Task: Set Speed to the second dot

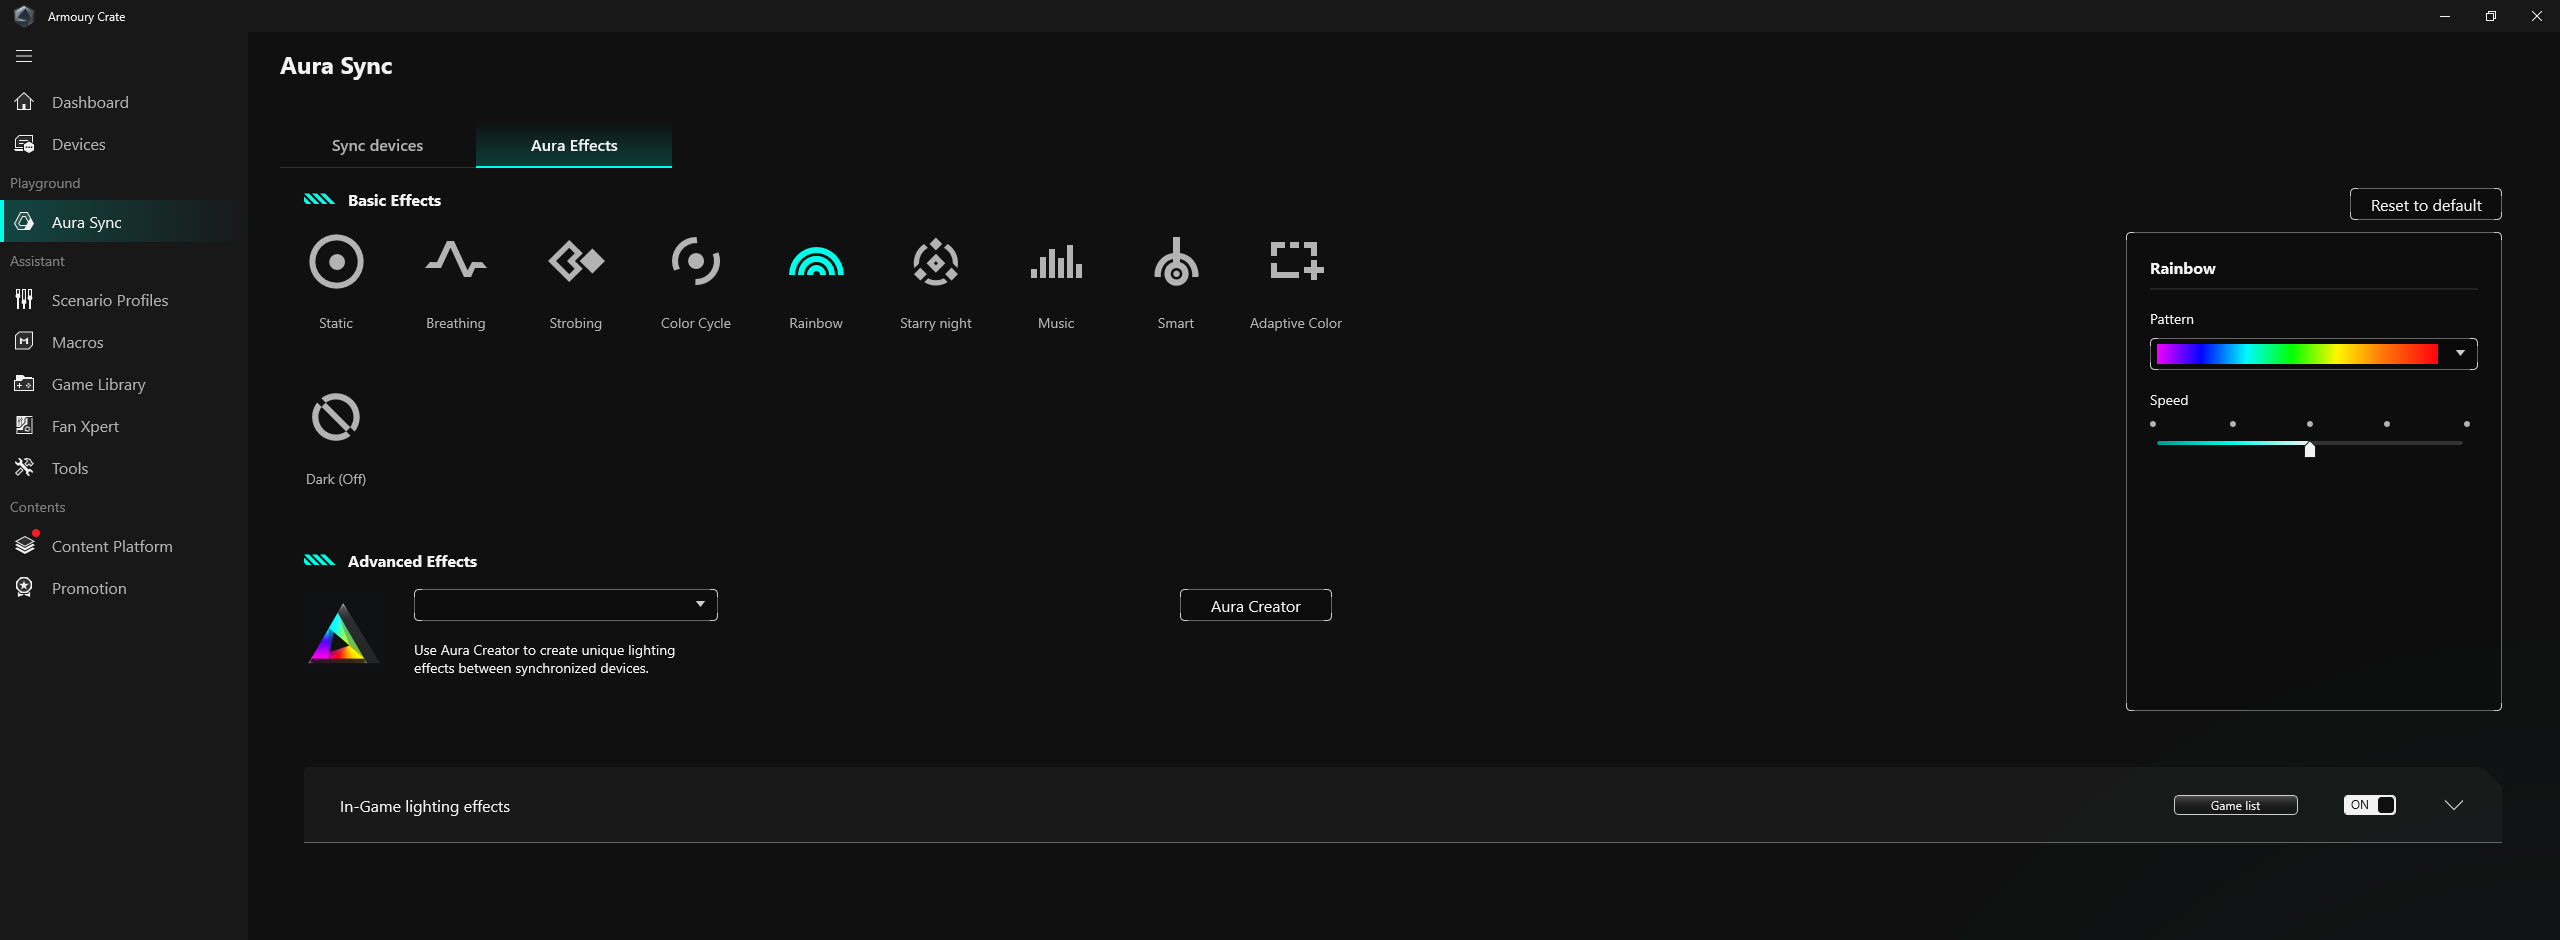Action: (2233, 424)
